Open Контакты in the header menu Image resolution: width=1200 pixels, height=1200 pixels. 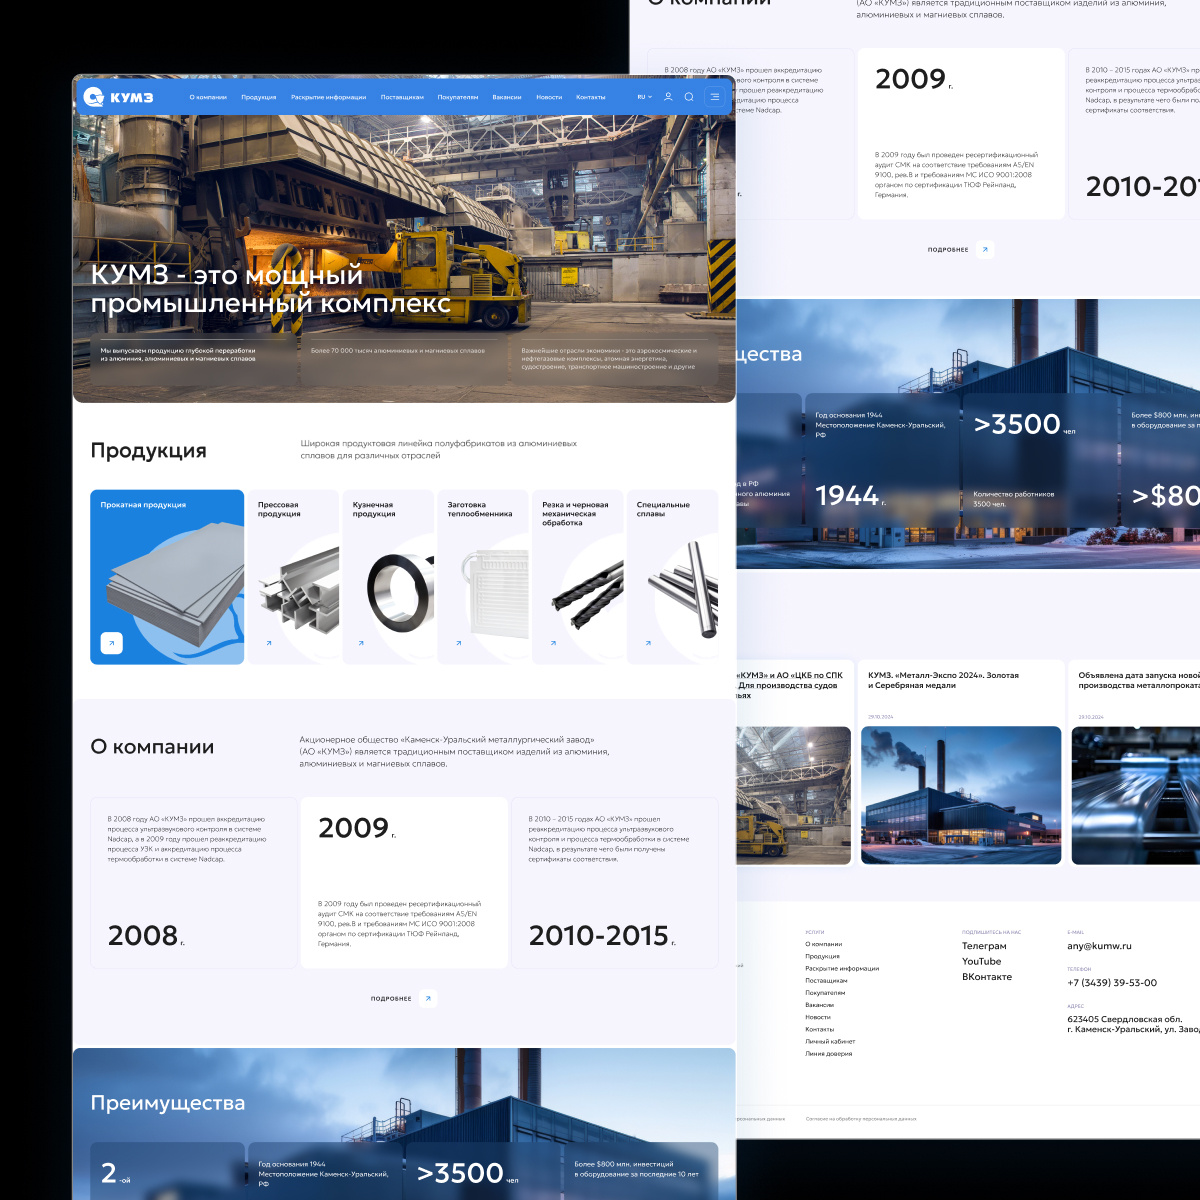(591, 97)
